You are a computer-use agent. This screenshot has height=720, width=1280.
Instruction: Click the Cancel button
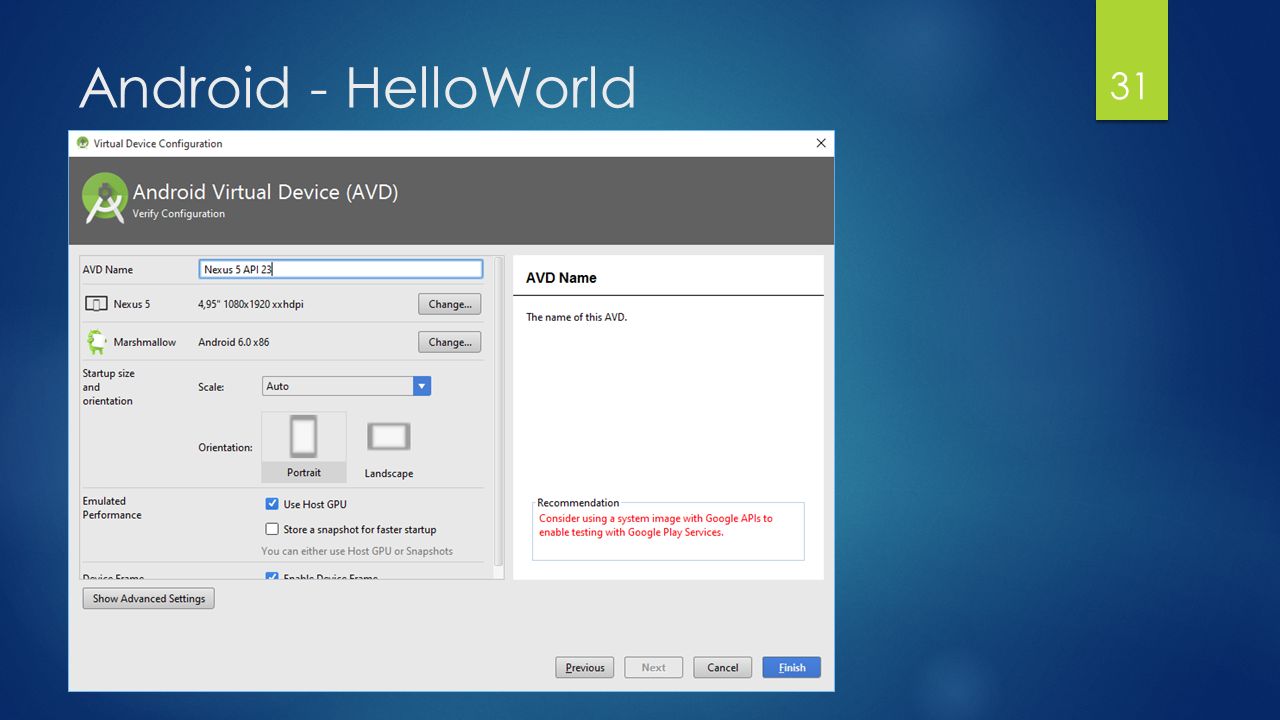(723, 667)
